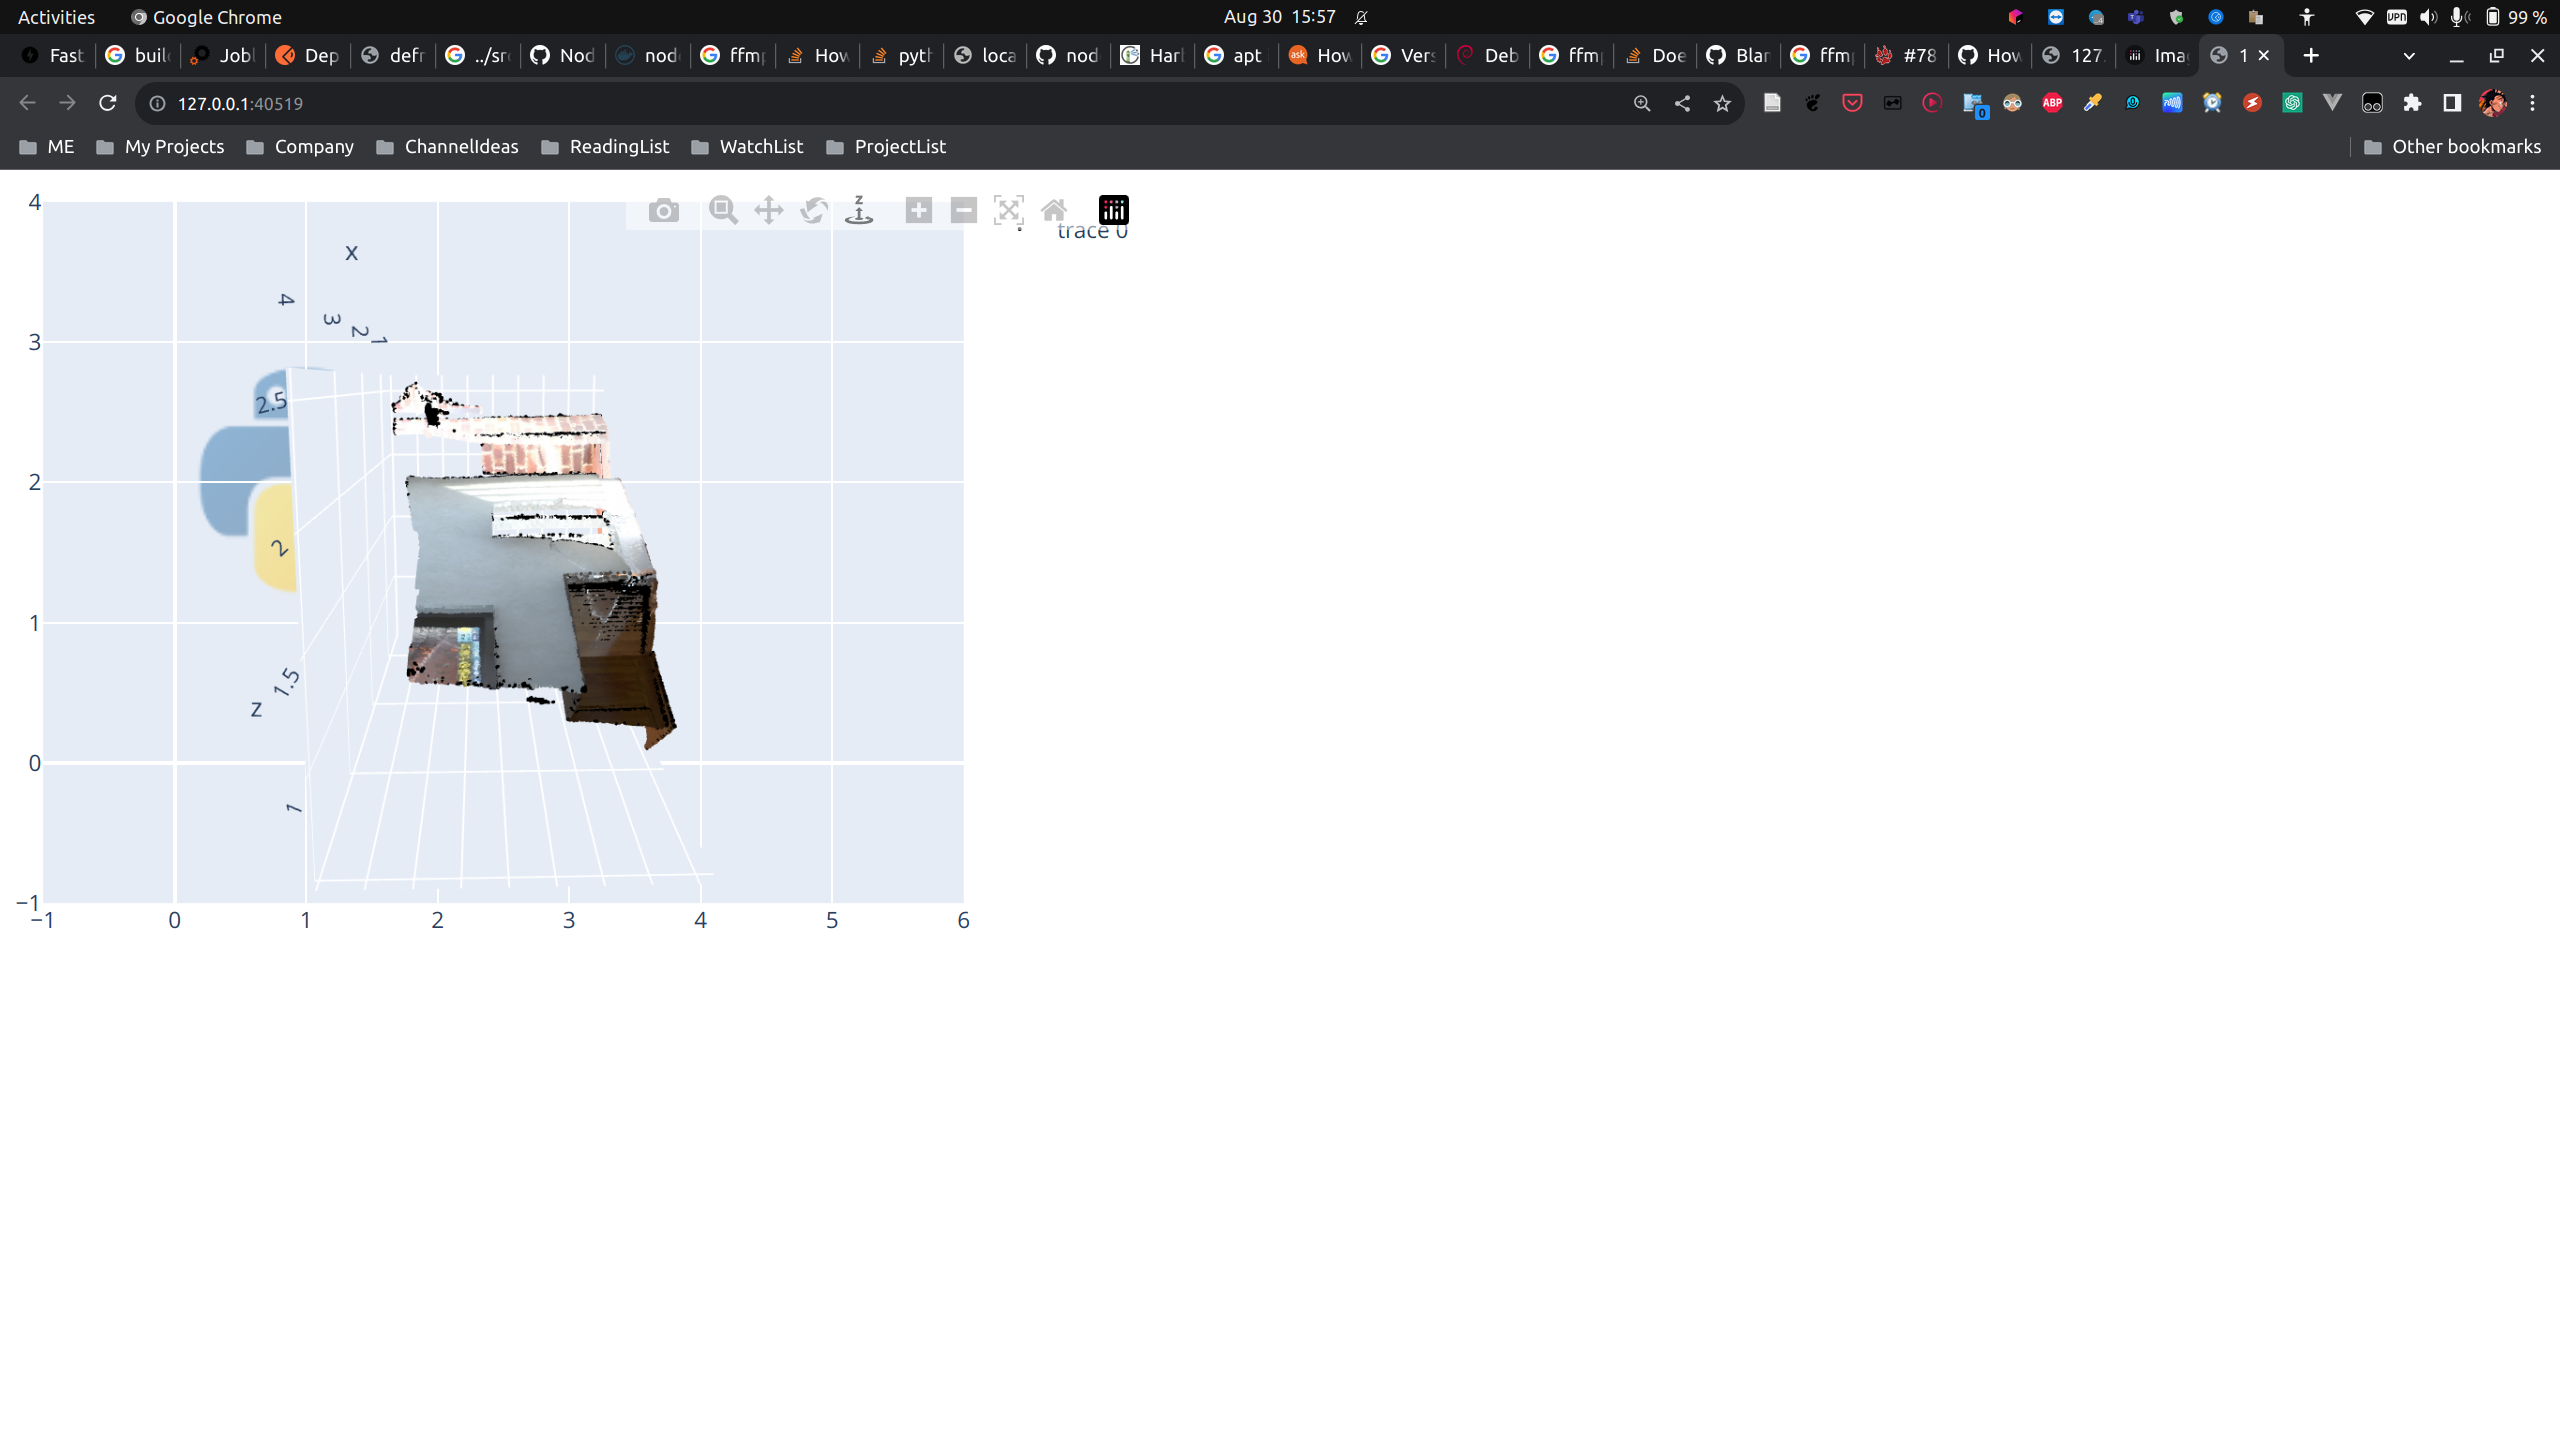Zoom in on the 3D scene with the plus icon

(x=917, y=210)
